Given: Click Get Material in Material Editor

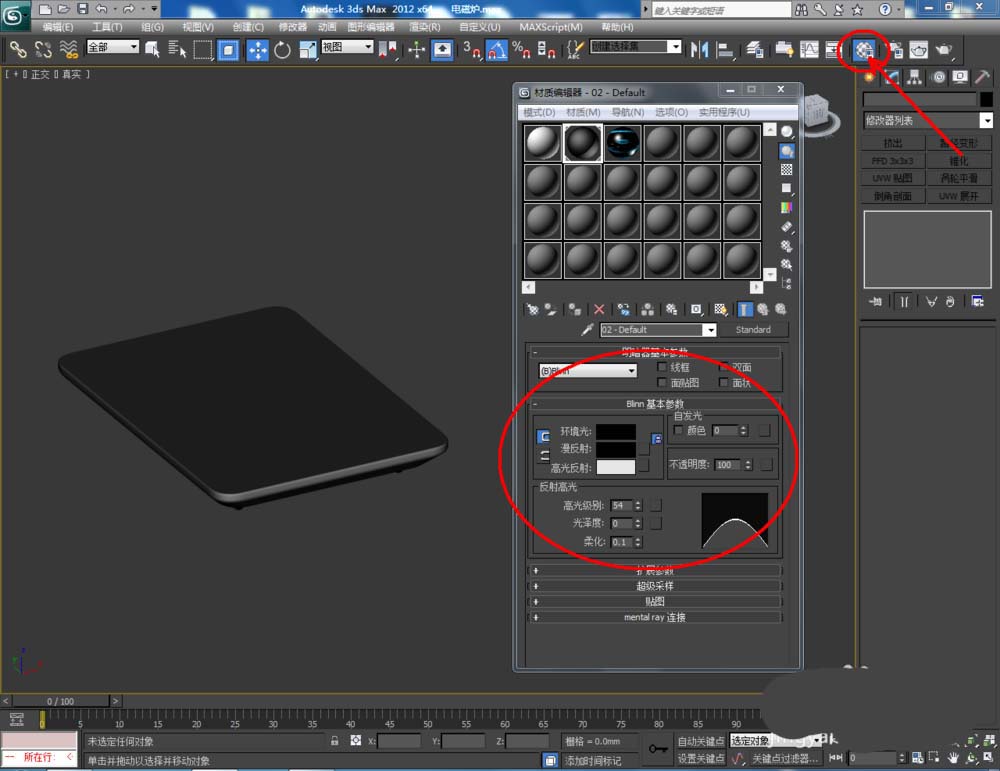Looking at the screenshot, I should [x=532, y=310].
